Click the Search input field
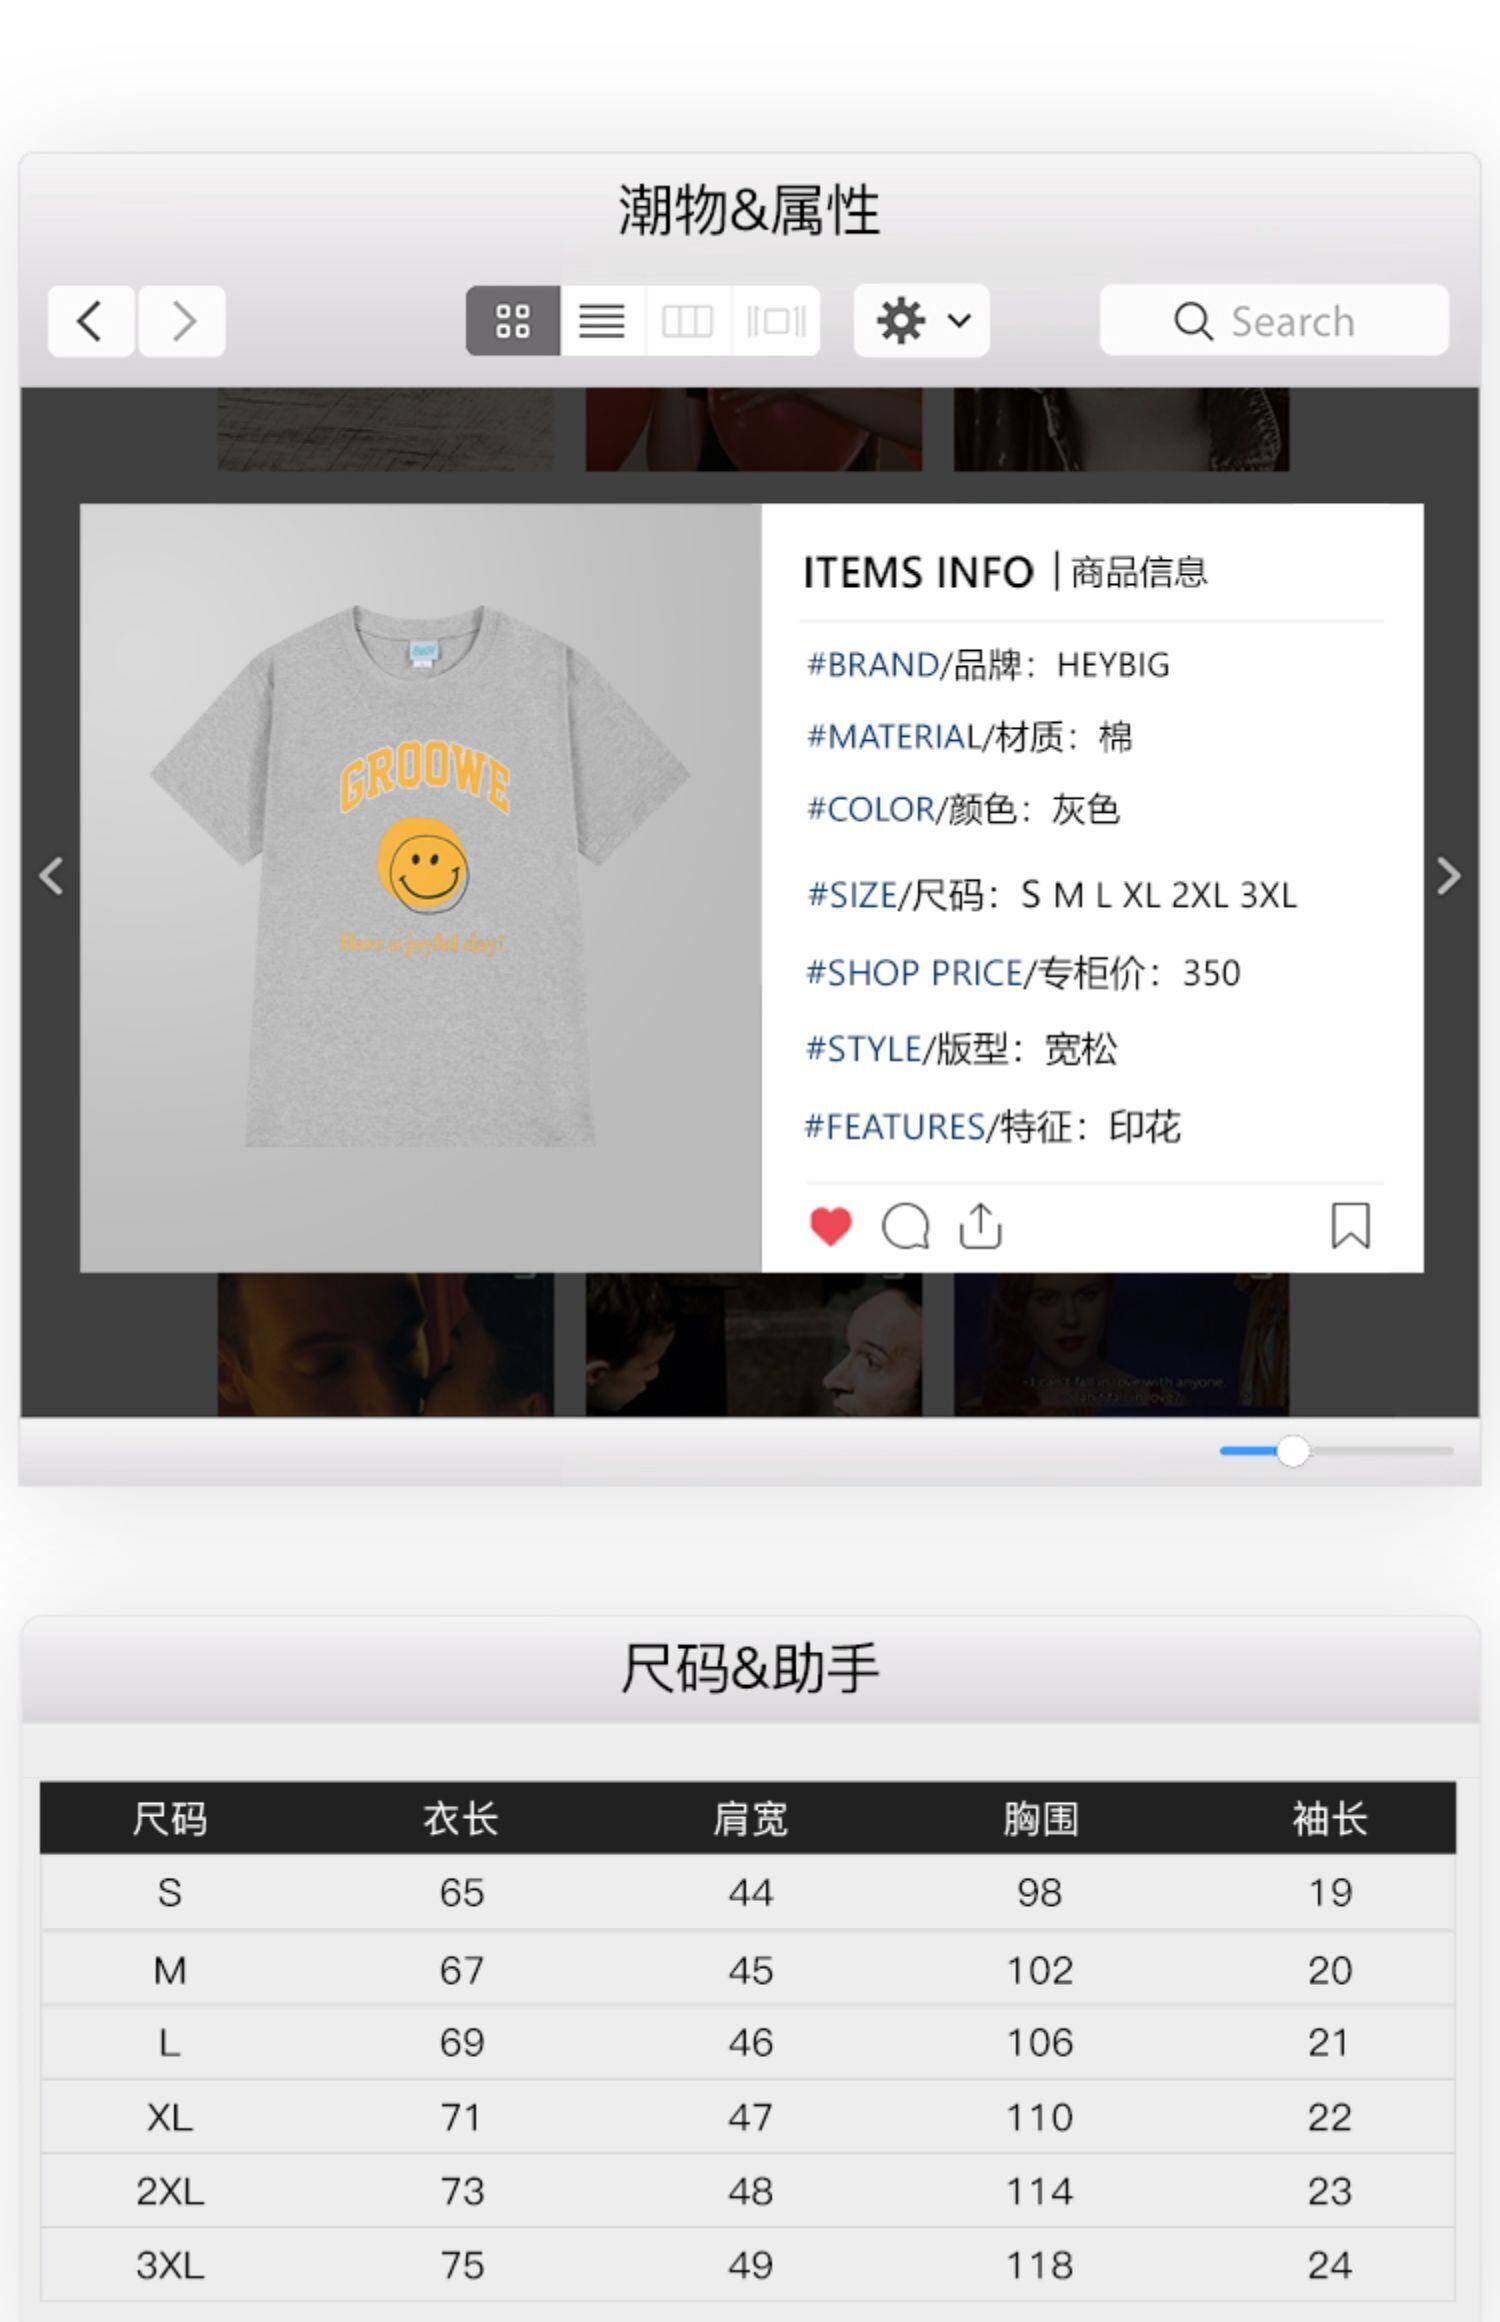This screenshot has height=2322, width=1500. [x=1274, y=321]
